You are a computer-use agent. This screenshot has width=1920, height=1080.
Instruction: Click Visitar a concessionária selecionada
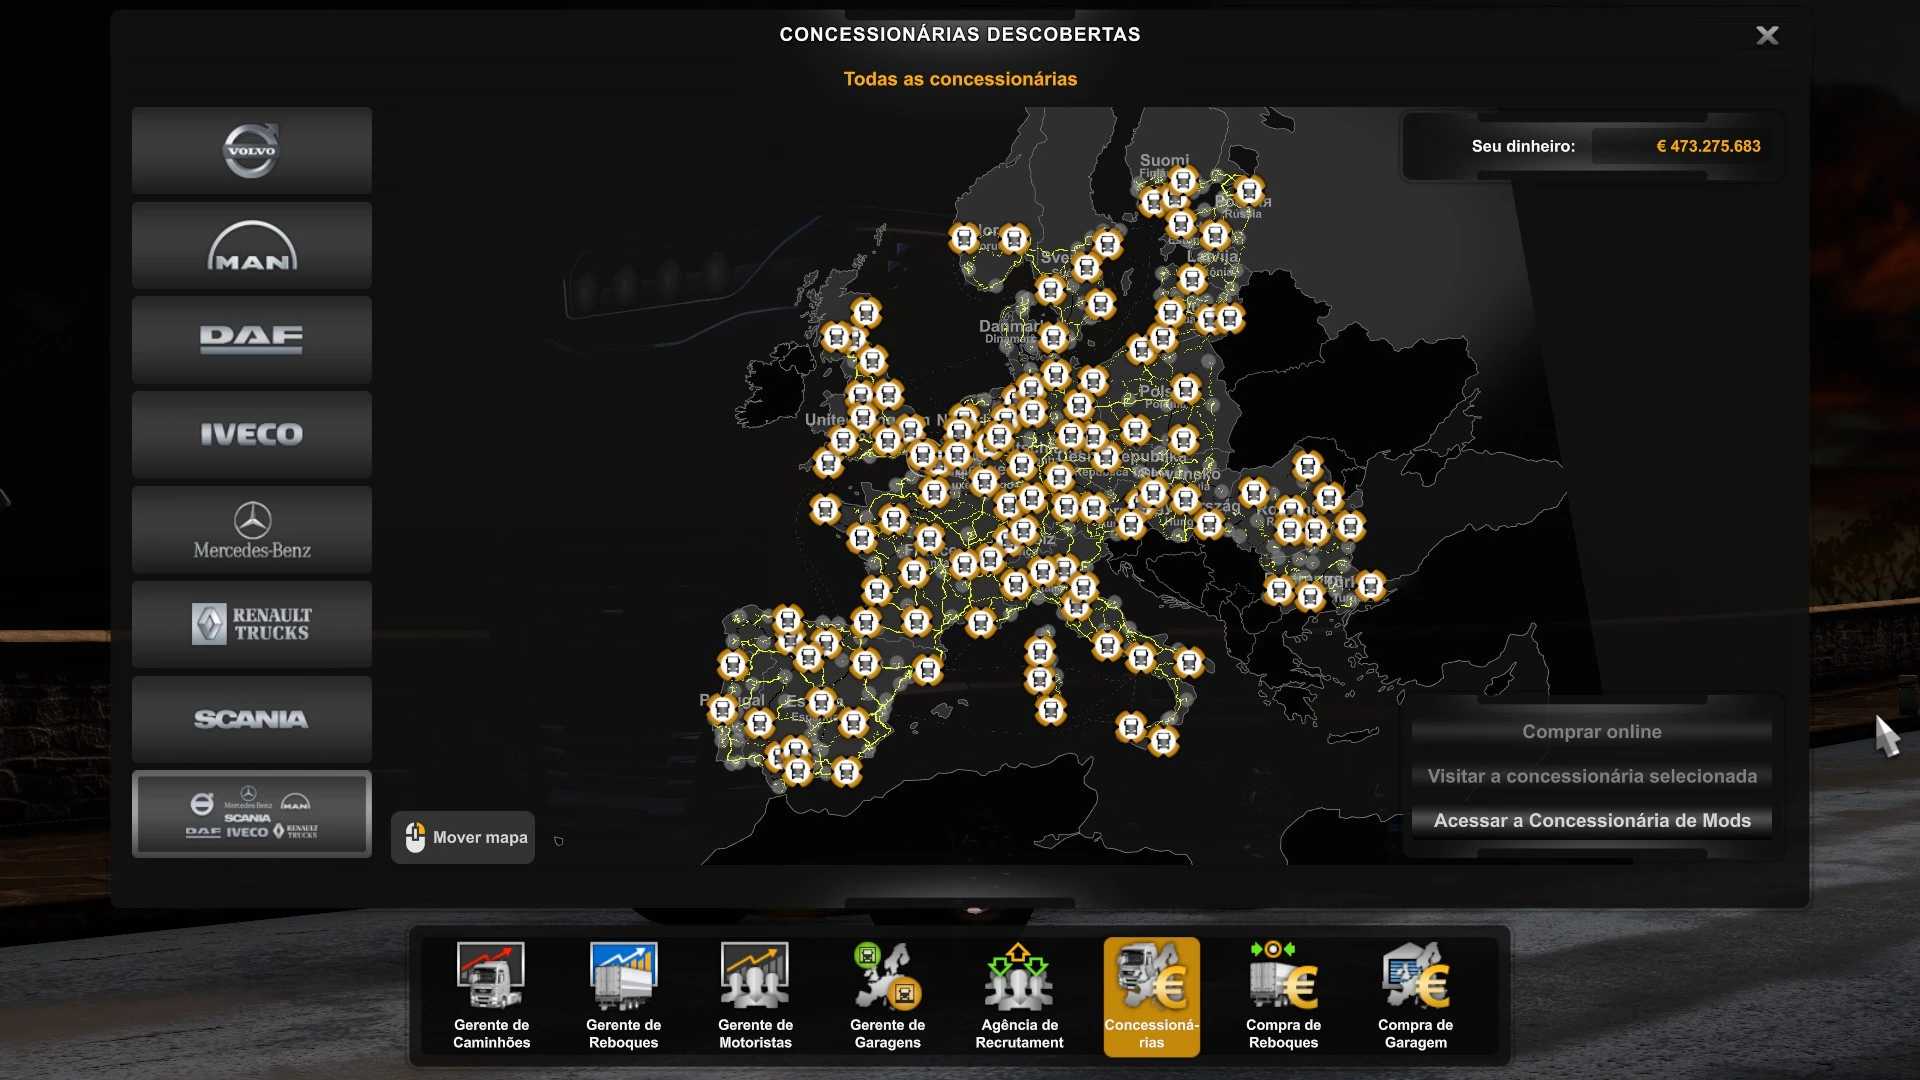tap(1591, 776)
